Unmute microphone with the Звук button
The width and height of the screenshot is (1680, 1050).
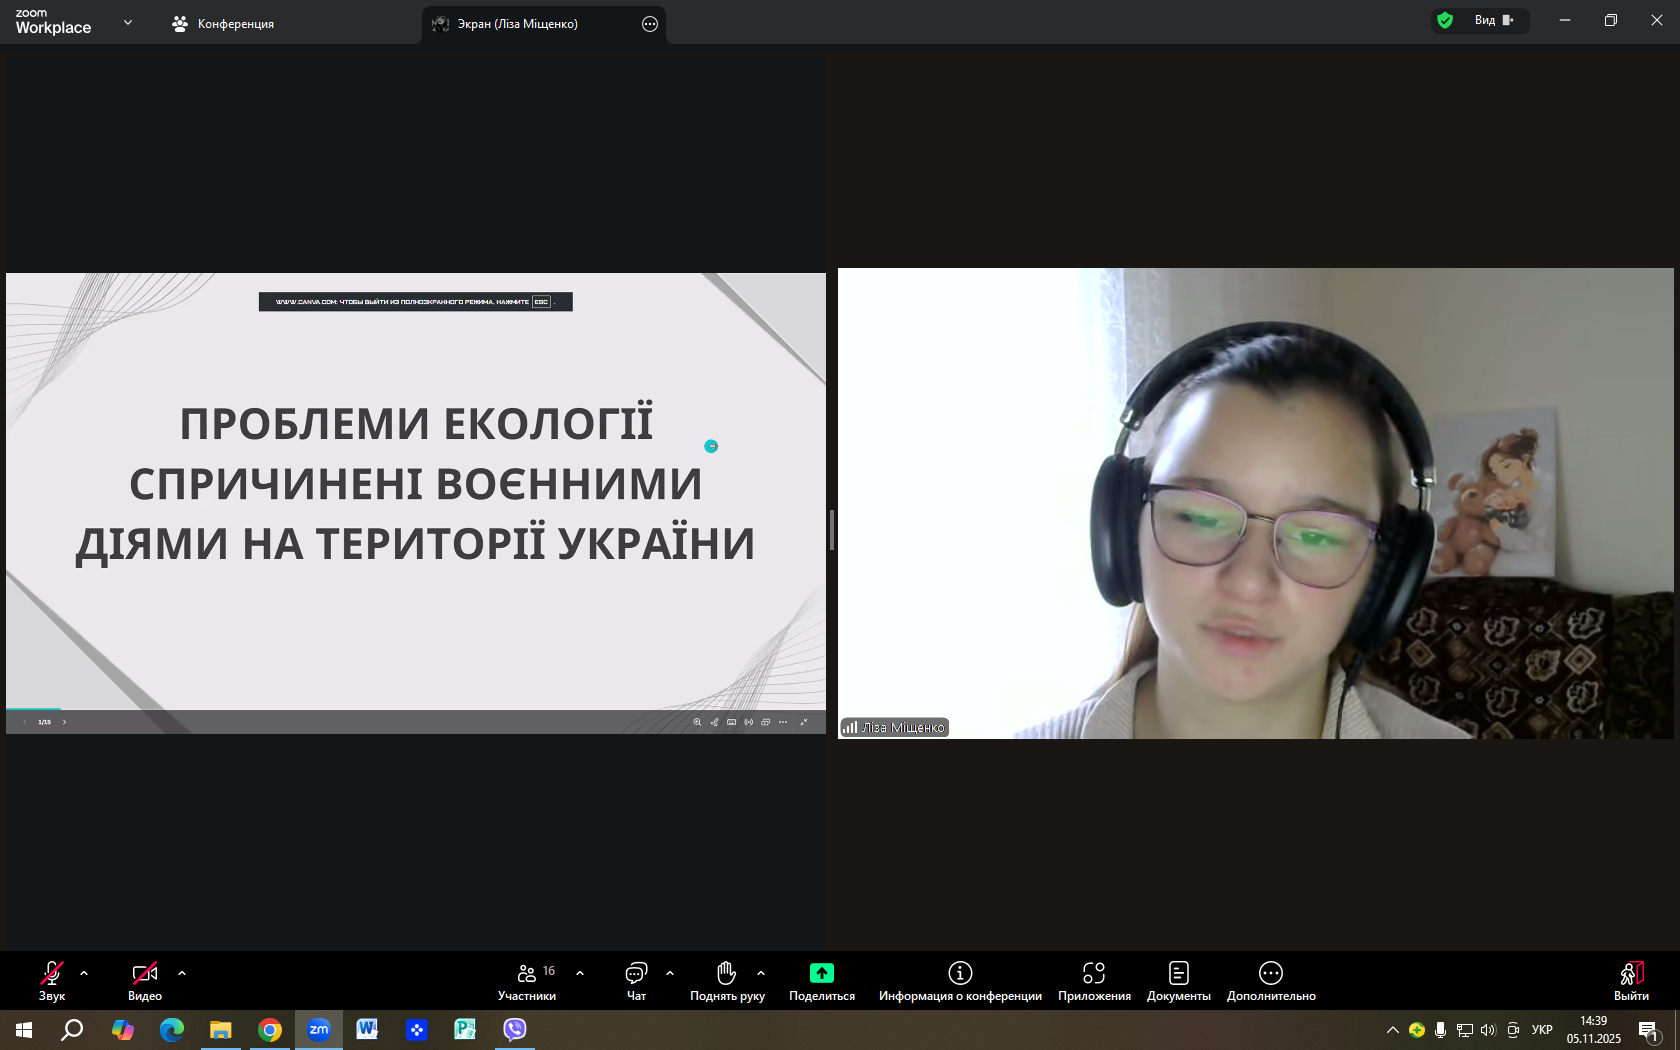52,981
